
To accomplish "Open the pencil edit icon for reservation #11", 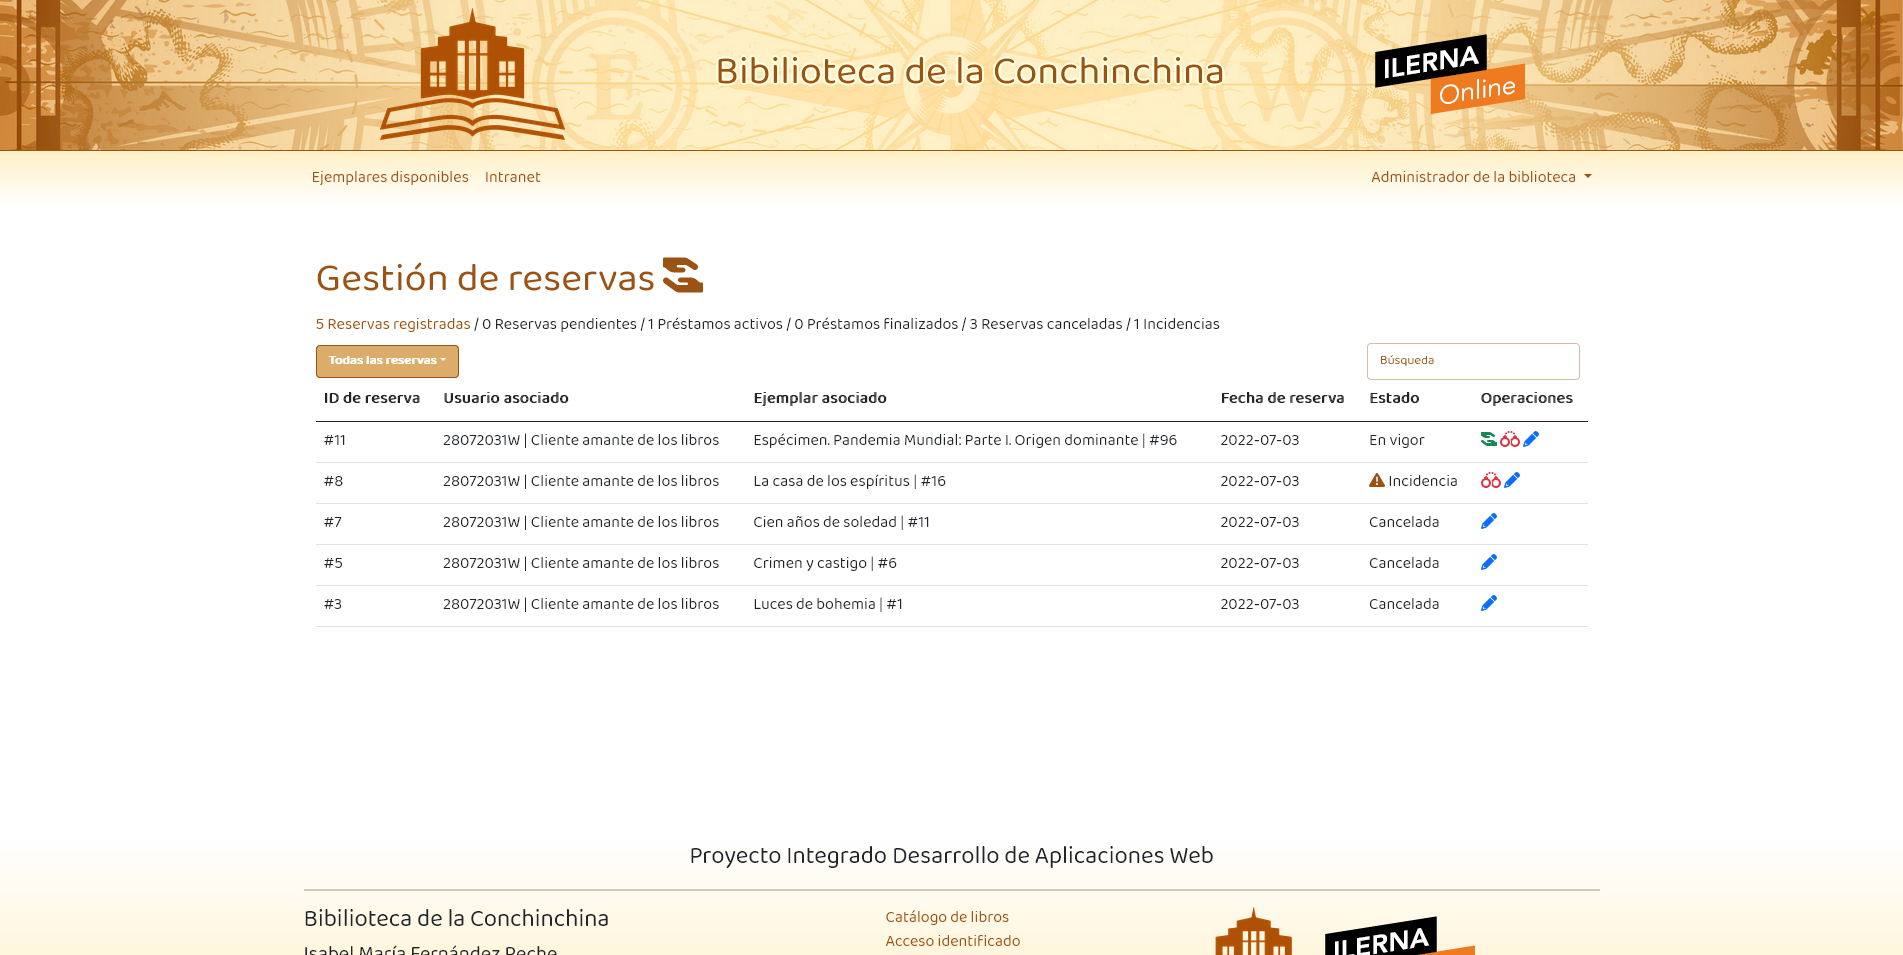I will pyautogui.click(x=1530, y=439).
